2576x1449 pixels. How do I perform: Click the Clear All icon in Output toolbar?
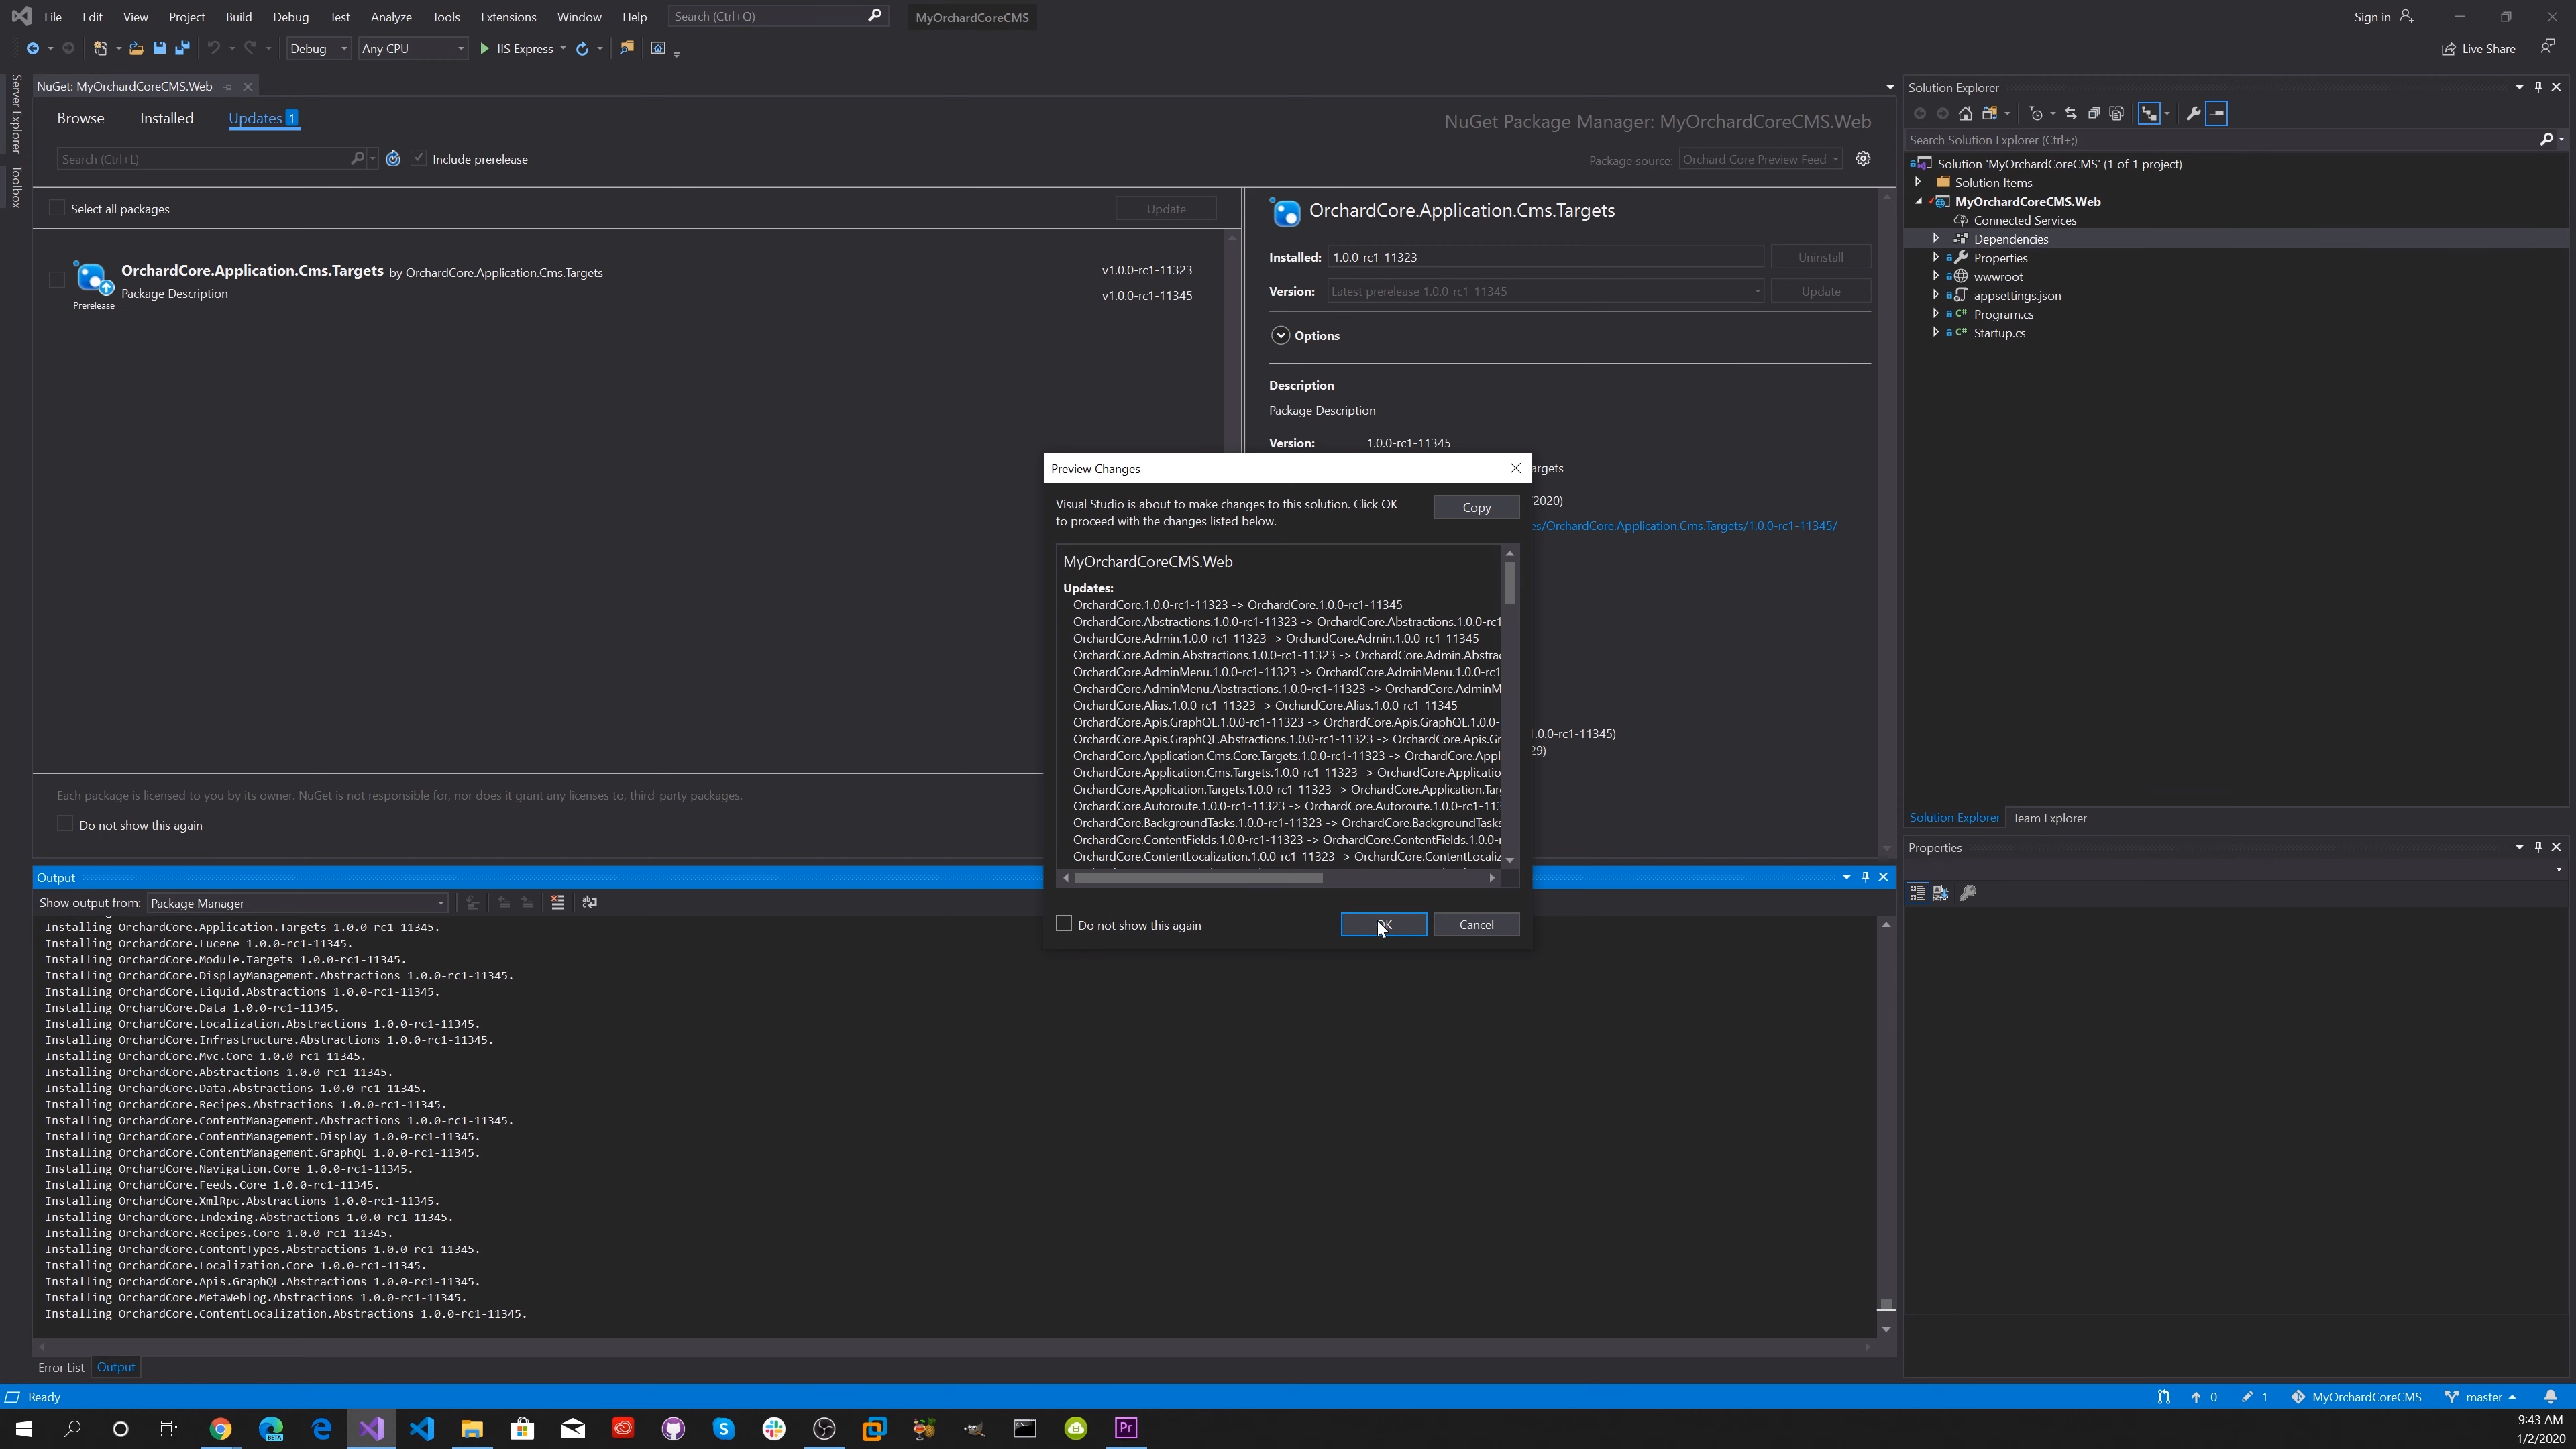[x=558, y=902]
